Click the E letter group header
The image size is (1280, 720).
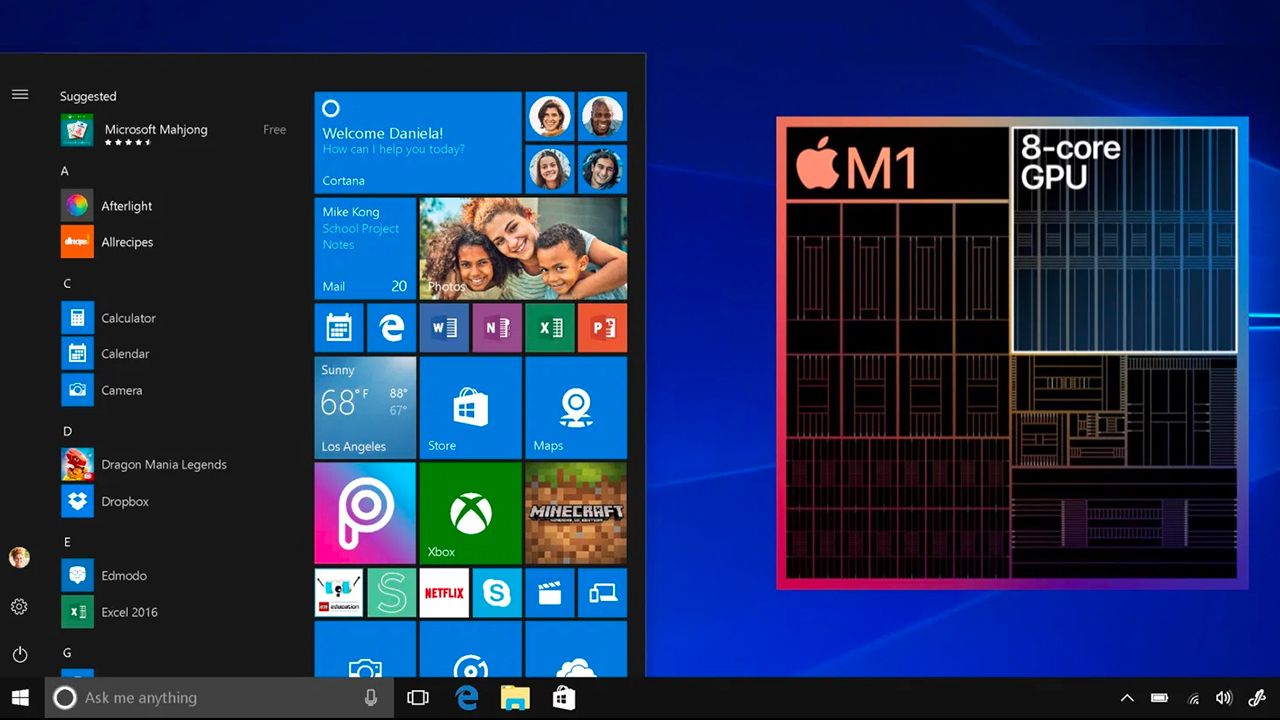(x=67, y=542)
